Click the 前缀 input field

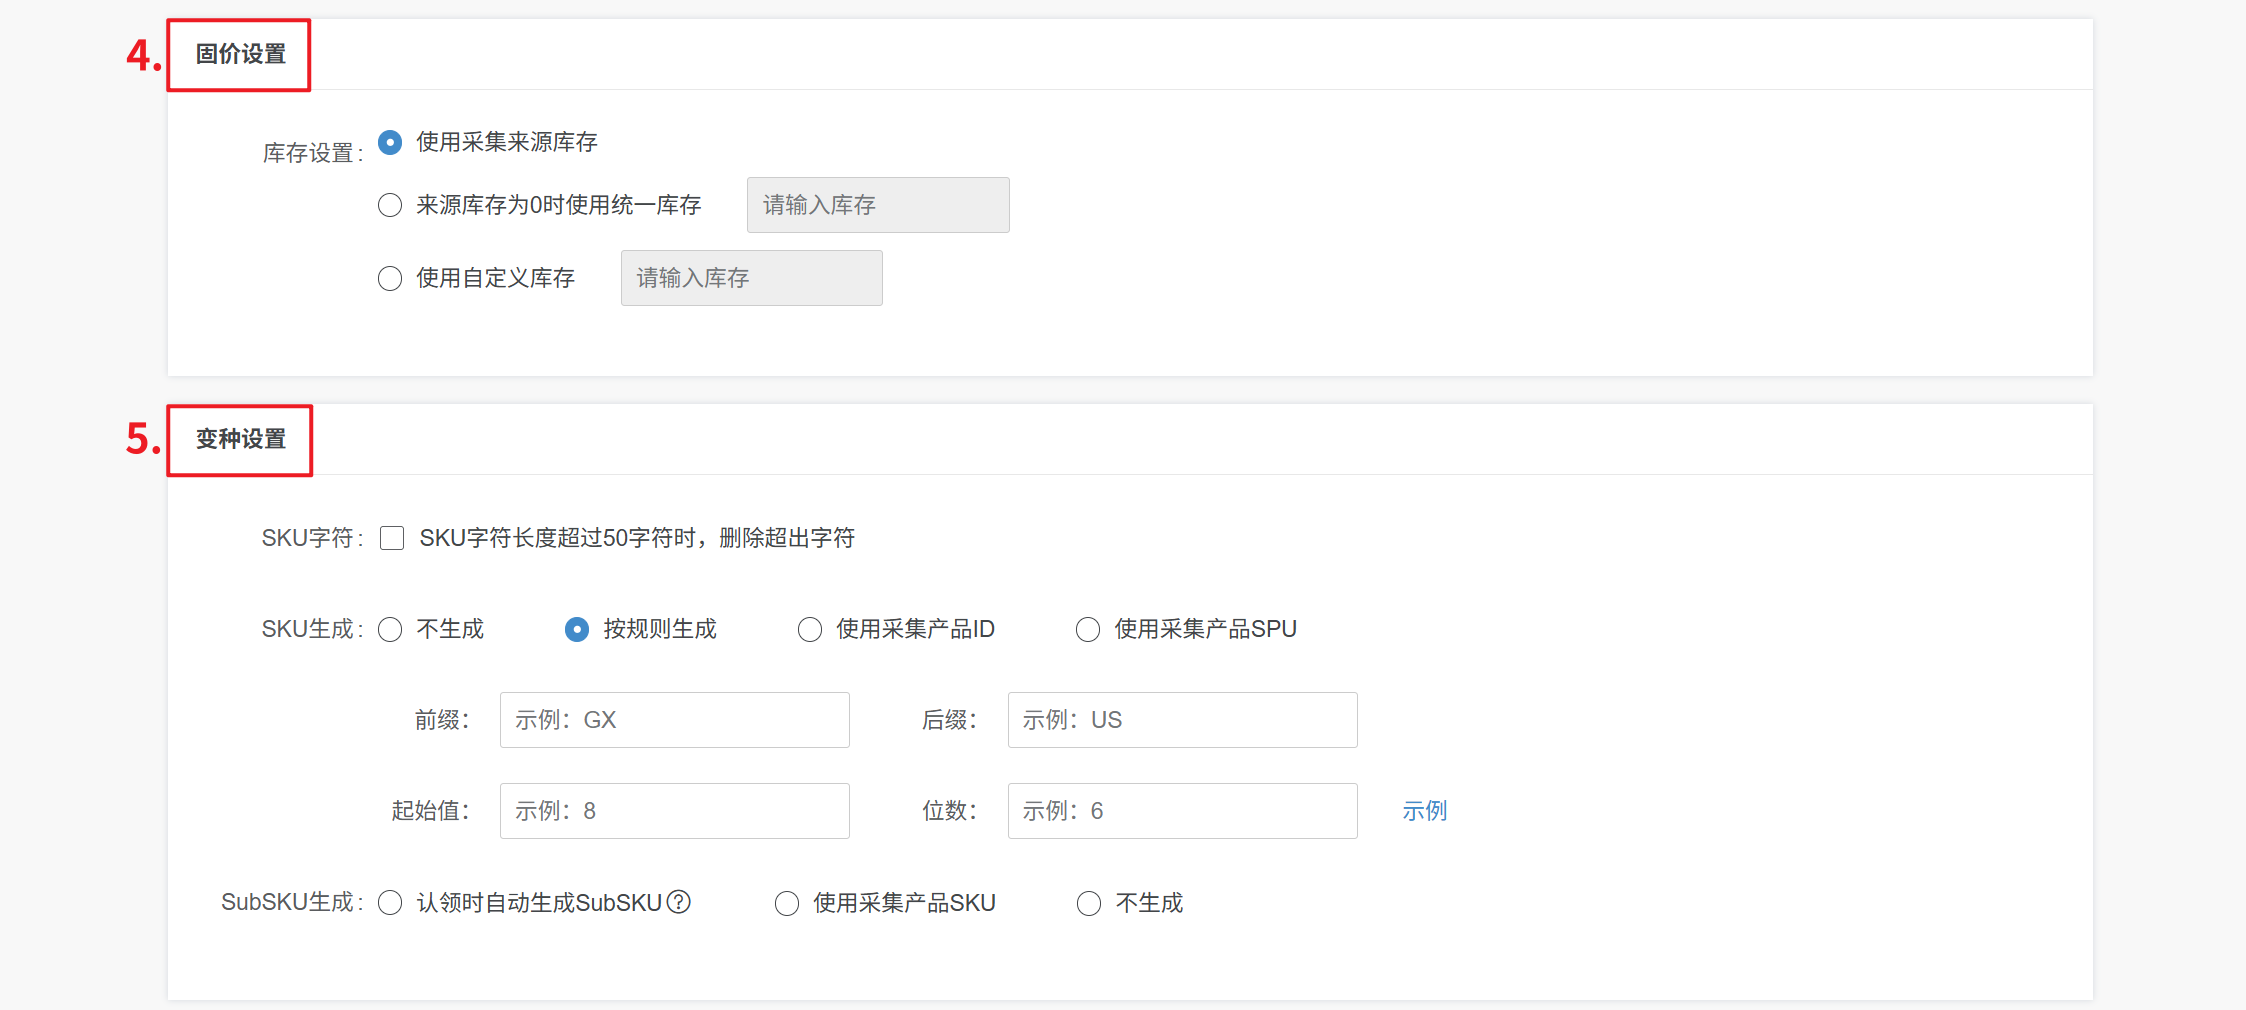674,720
